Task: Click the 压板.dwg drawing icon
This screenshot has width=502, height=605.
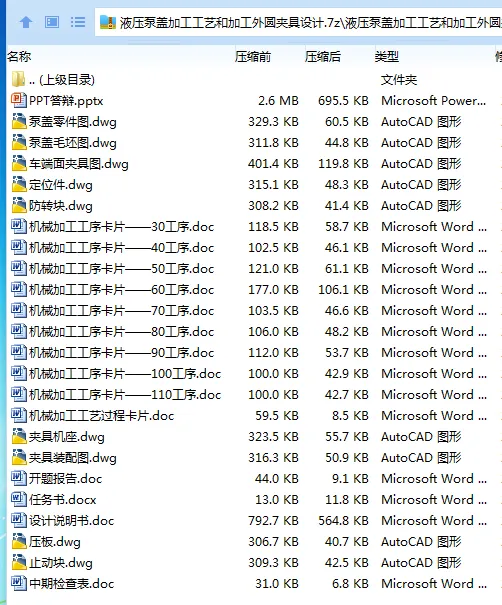Action: click(x=18, y=541)
